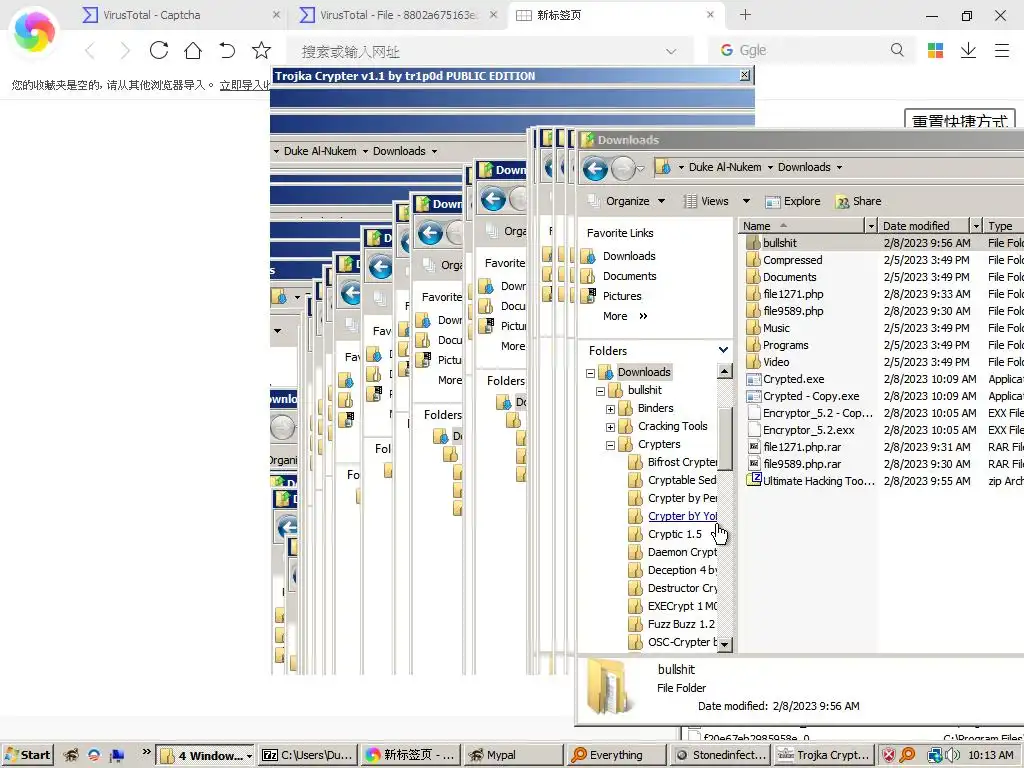1024x768 pixels.
Task: Select the Cryptic 1.5 tree folder
Action: point(675,534)
